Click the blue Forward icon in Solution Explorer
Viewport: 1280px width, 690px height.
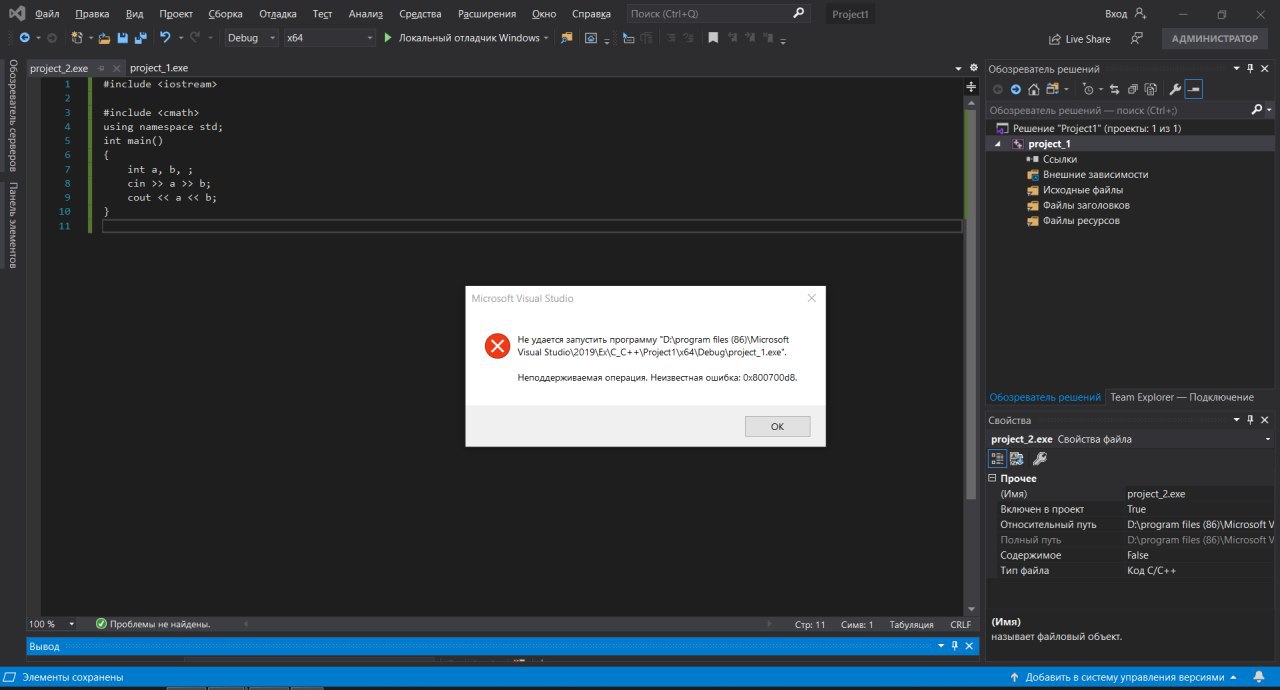click(x=1016, y=89)
